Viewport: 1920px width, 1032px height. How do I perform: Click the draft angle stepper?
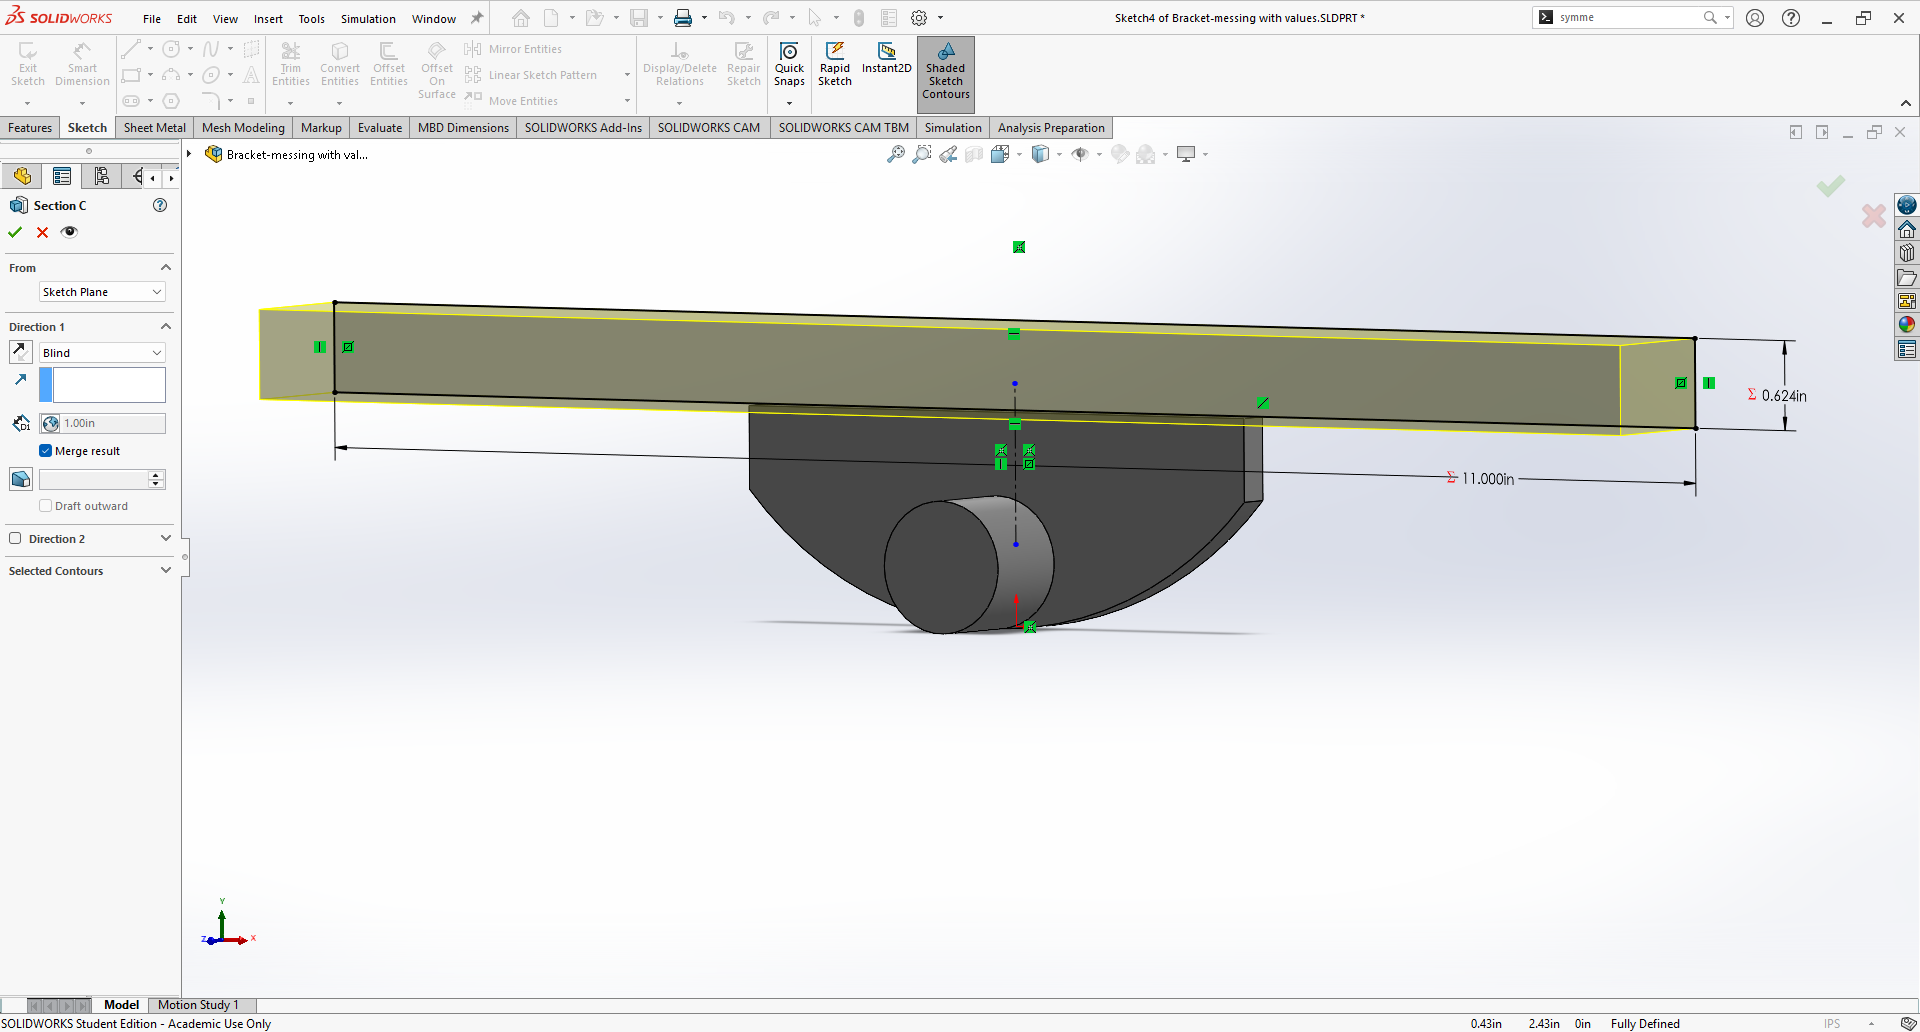tap(156, 479)
